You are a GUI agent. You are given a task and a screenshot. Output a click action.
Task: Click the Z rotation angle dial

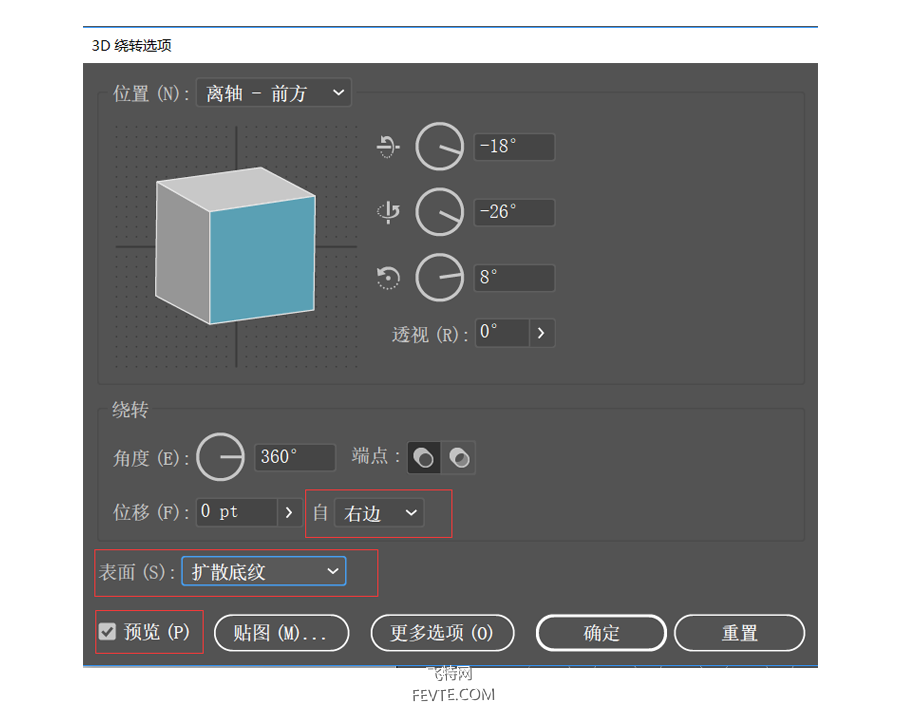(x=440, y=278)
